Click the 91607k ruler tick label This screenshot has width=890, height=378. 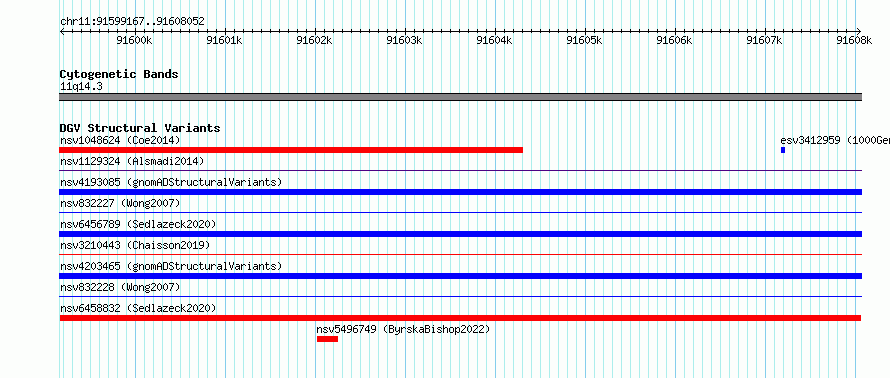click(x=765, y=40)
